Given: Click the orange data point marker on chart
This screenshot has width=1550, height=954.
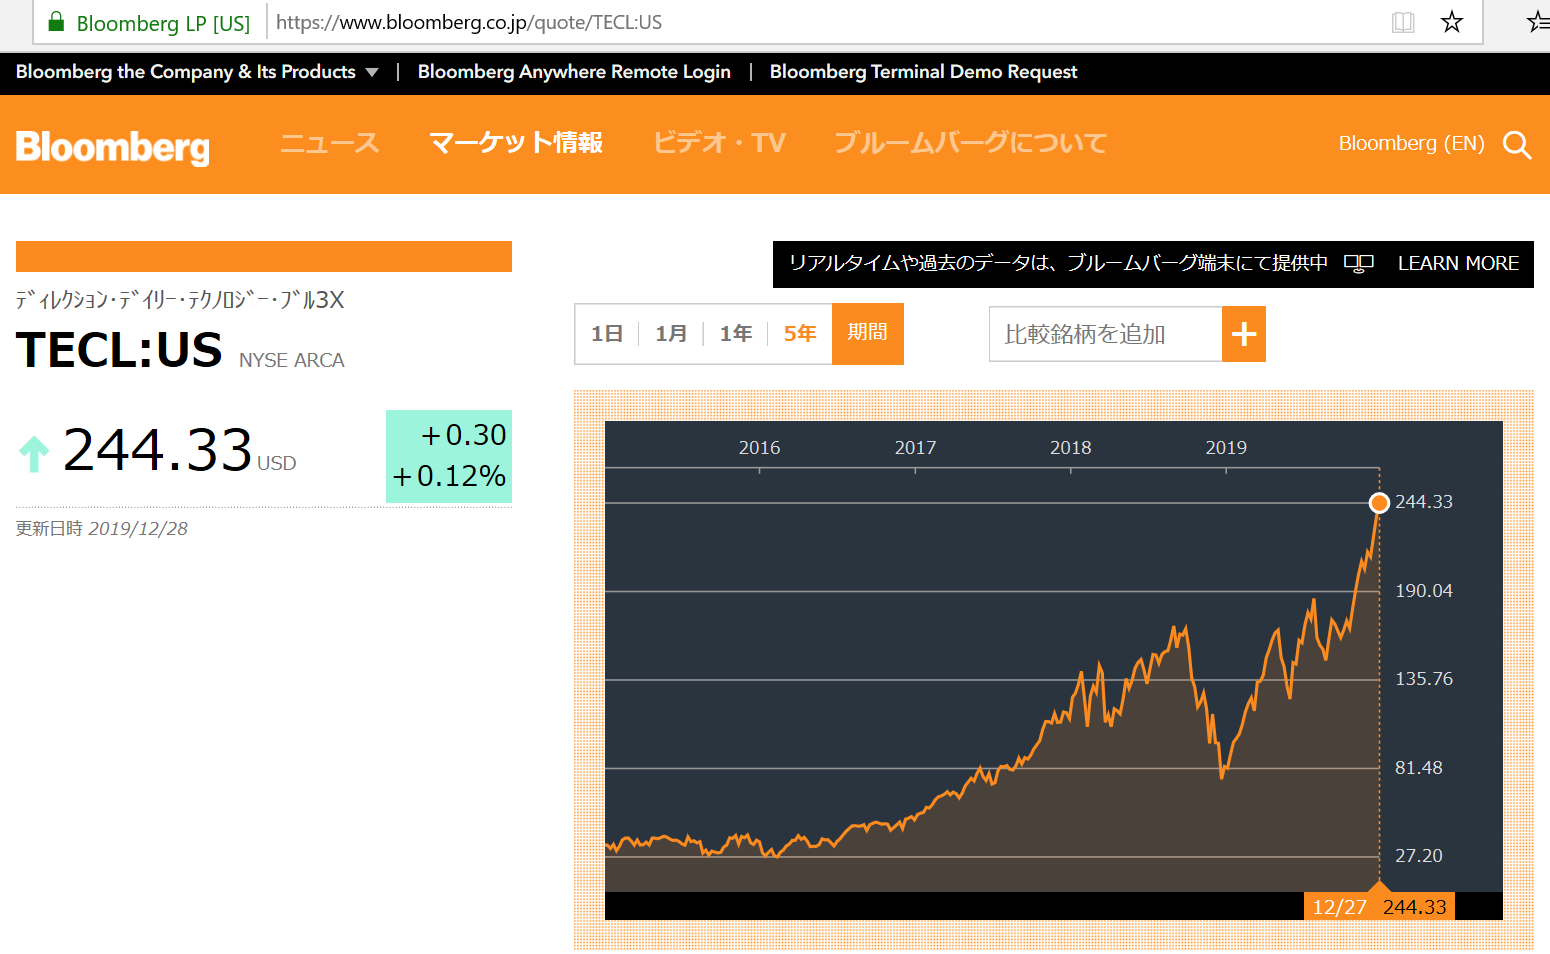Looking at the screenshot, I should [1379, 503].
